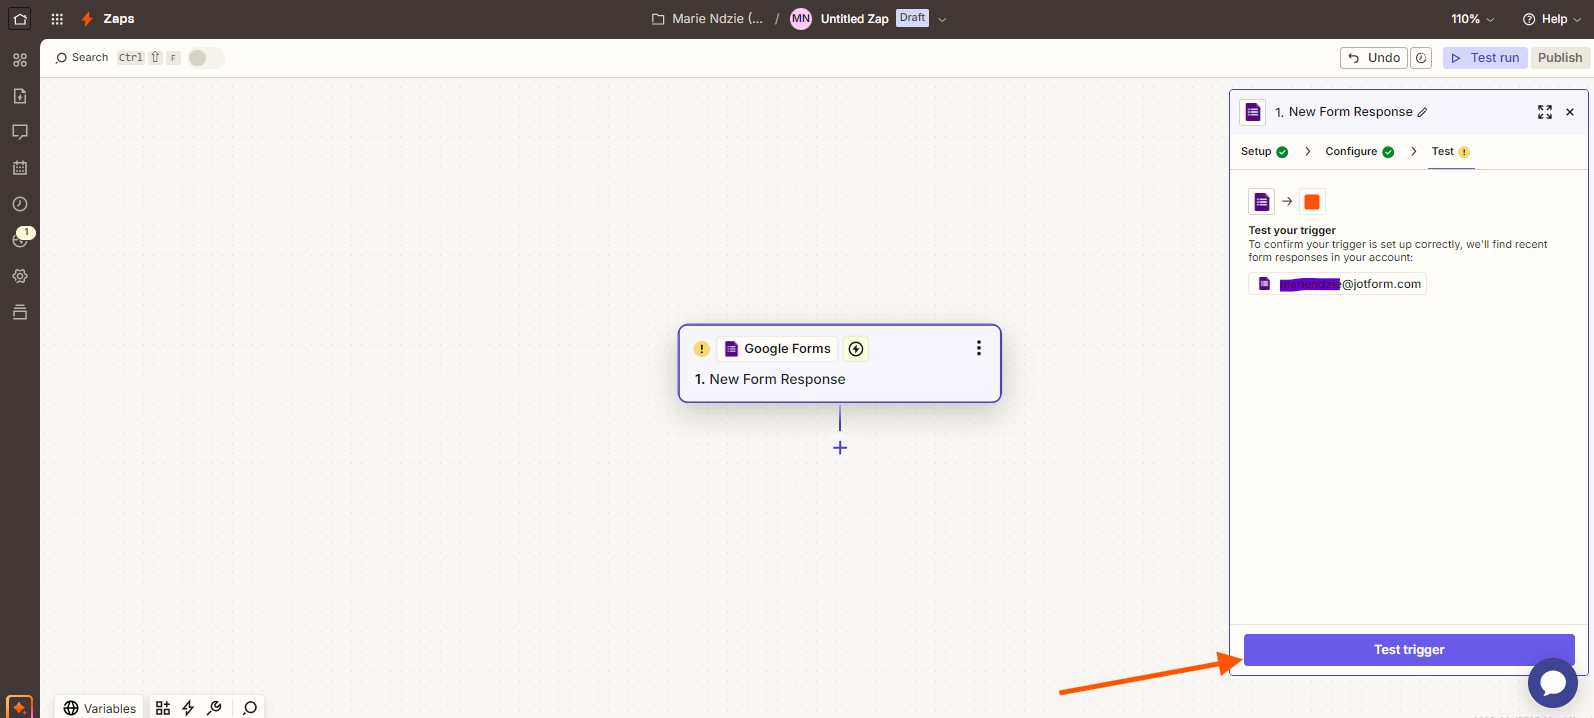Publish the Zap
The image size is (1594, 718).
[1560, 58]
